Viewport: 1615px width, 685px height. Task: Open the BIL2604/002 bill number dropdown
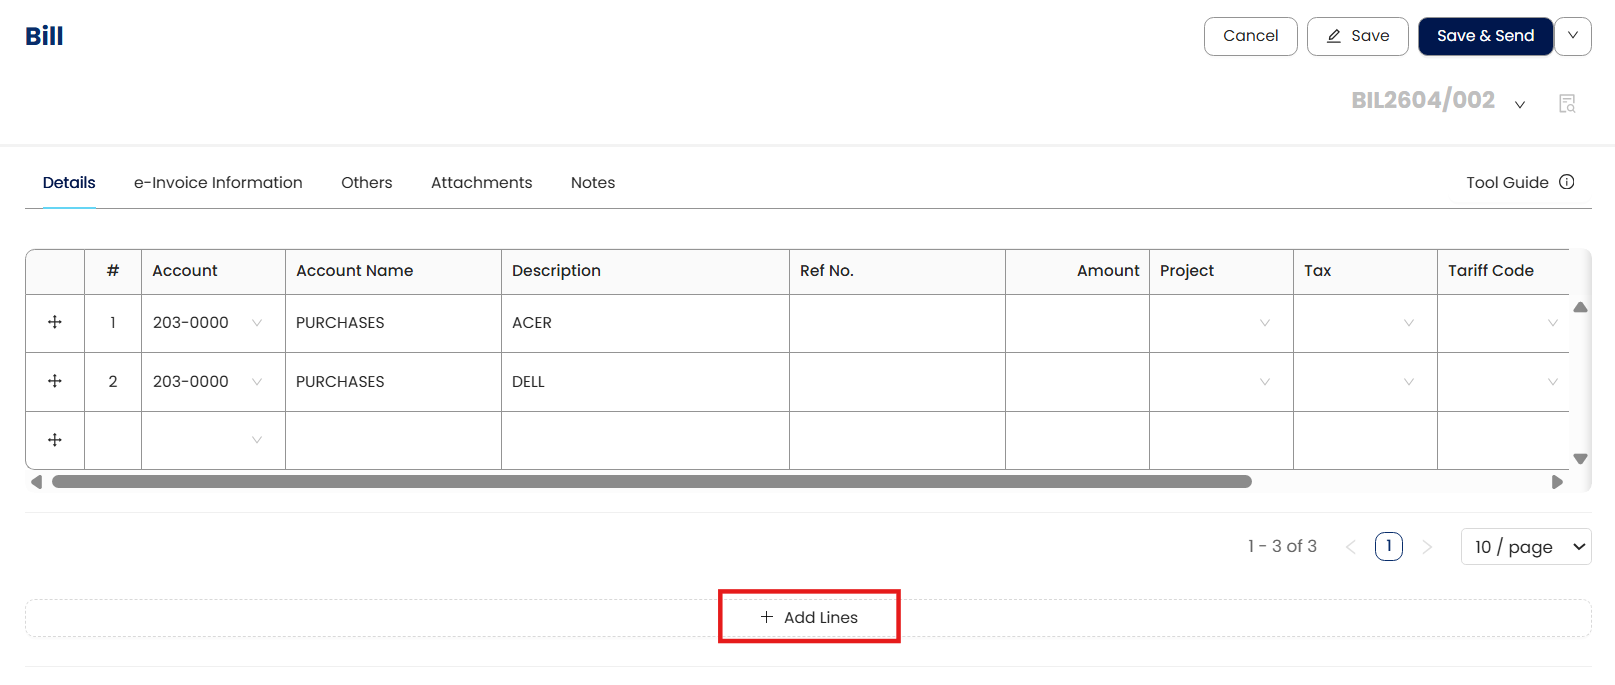pyautogui.click(x=1520, y=104)
